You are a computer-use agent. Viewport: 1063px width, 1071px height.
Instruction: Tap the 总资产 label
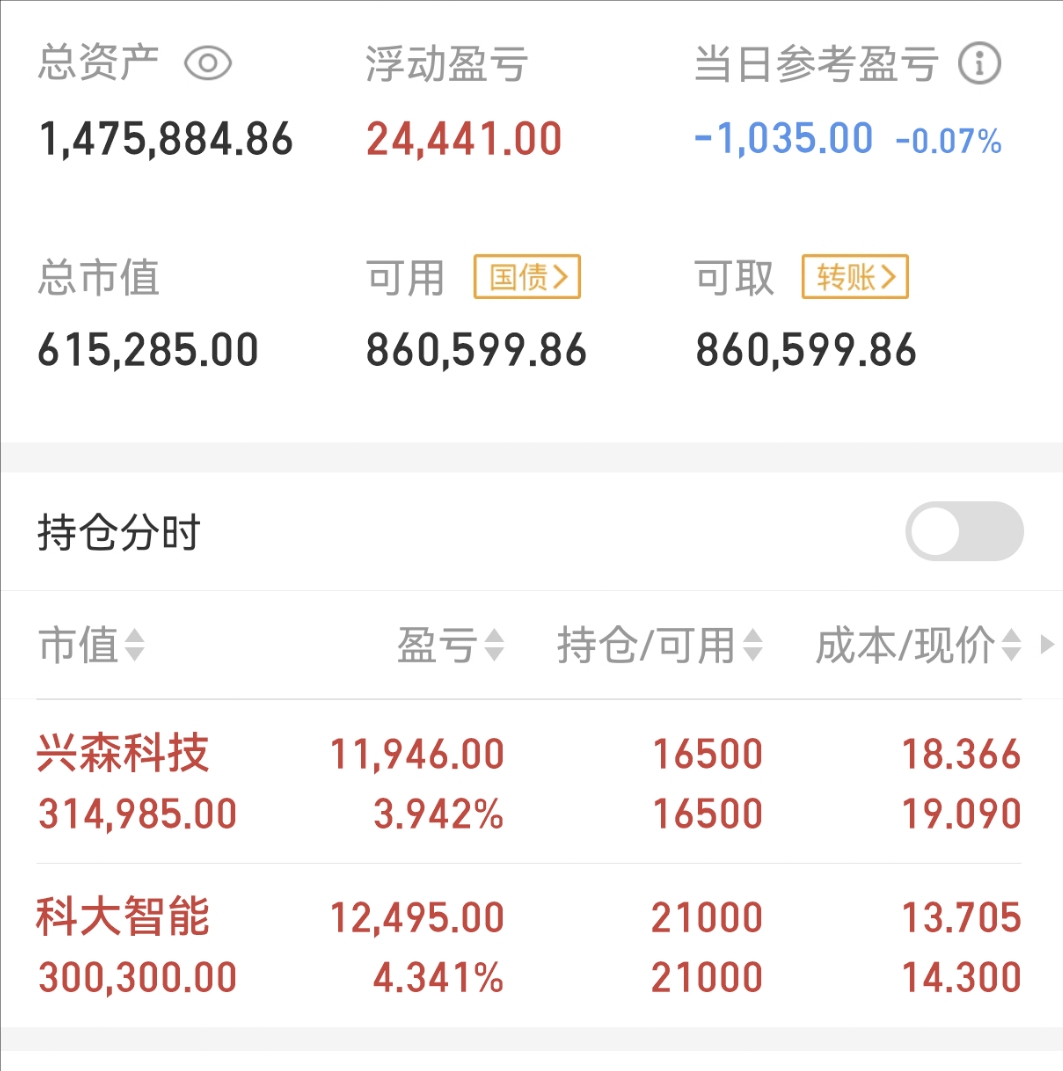coord(98,63)
